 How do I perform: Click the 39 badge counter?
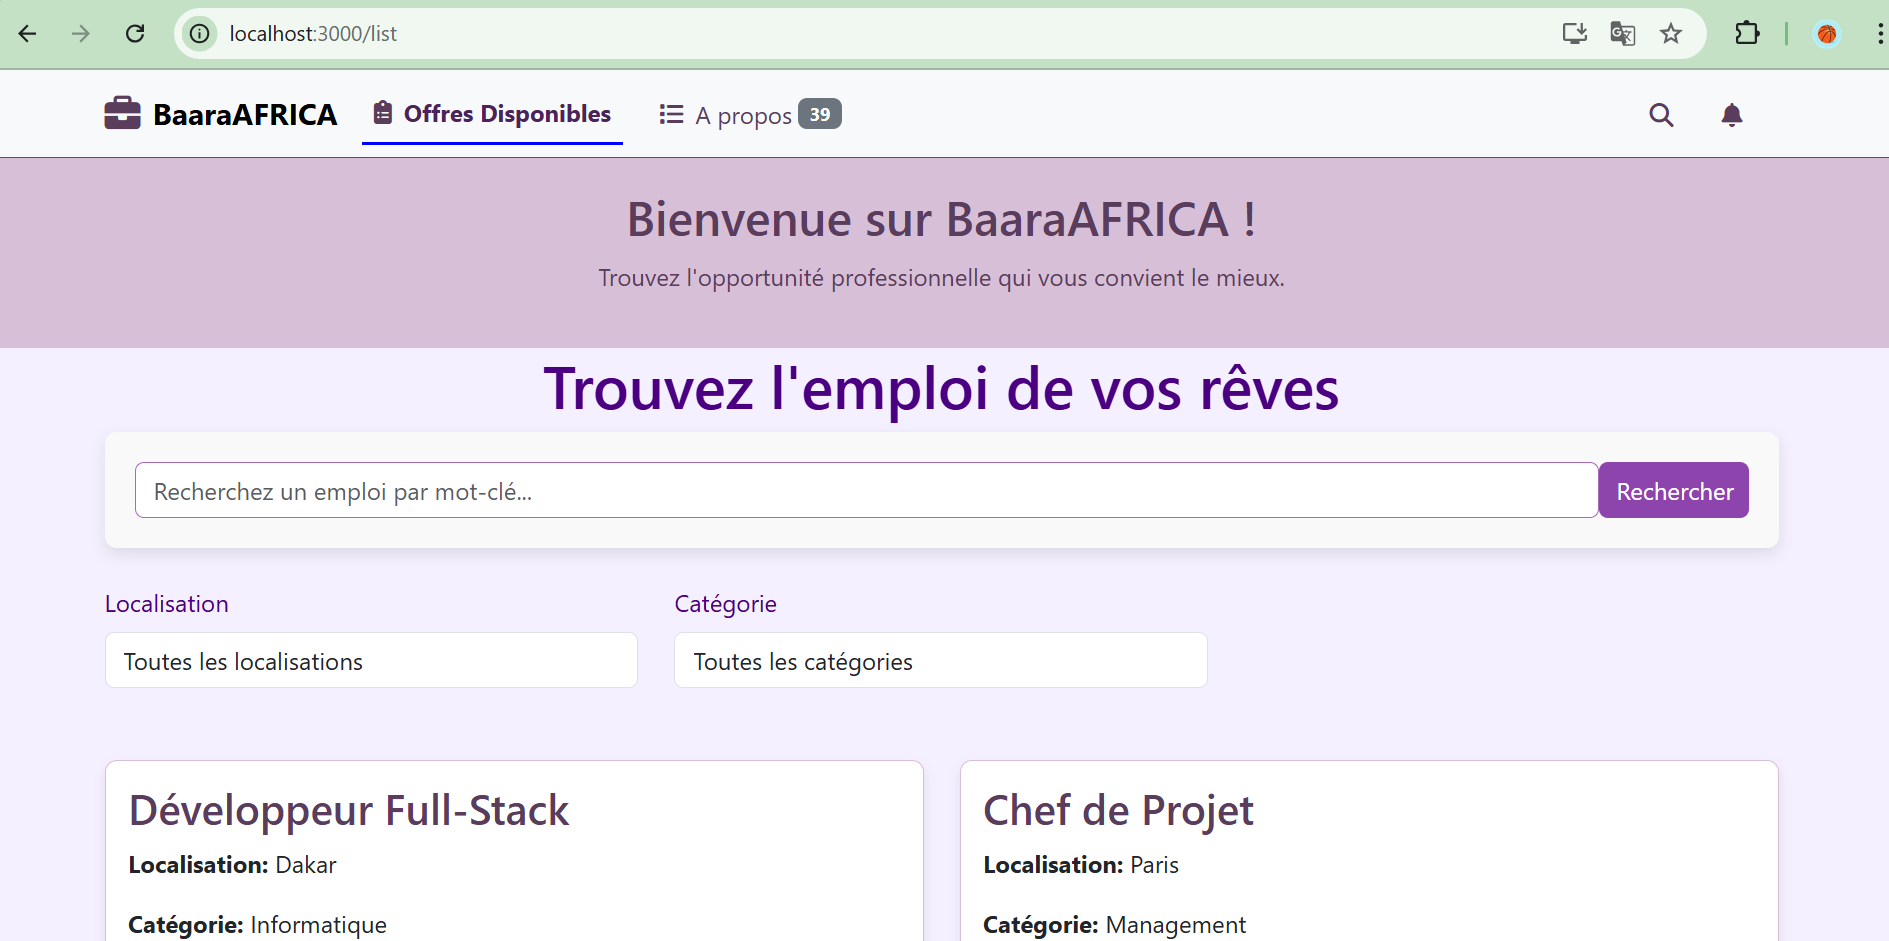(820, 114)
